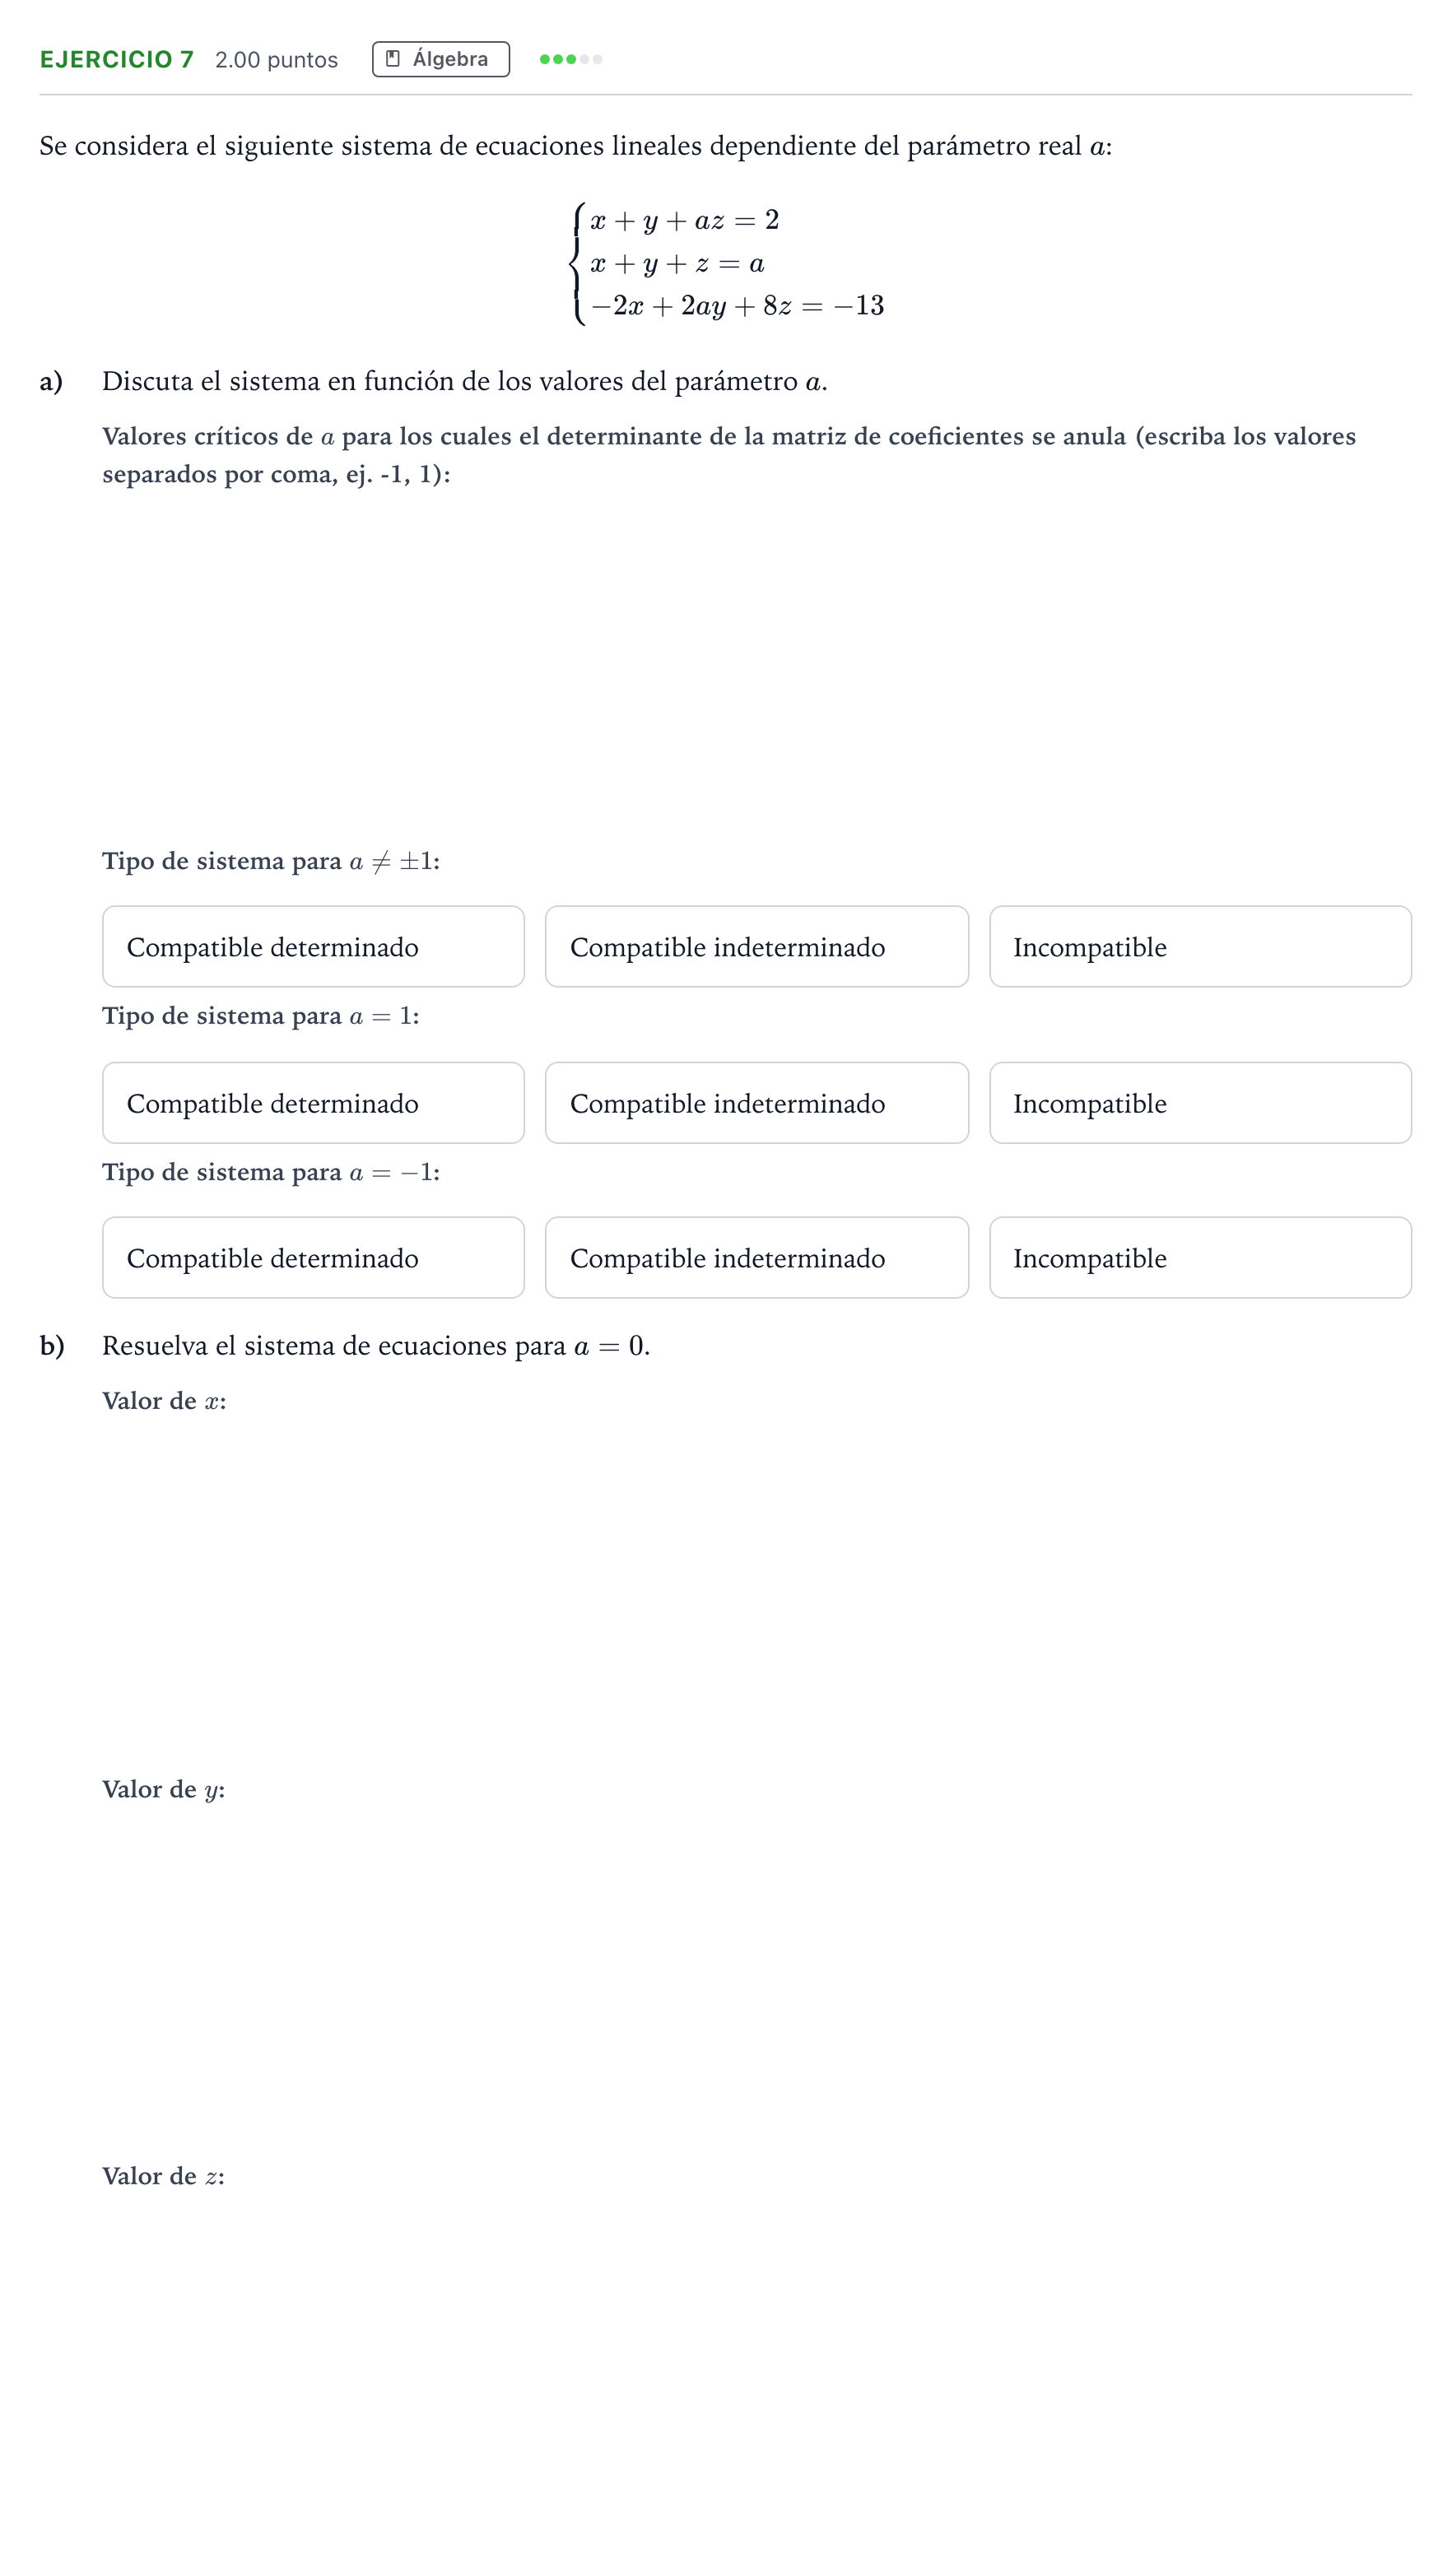Select Compatible indeterminado for a ≠ ±1
The width and height of the screenshot is (1452, 2576).
757,946
